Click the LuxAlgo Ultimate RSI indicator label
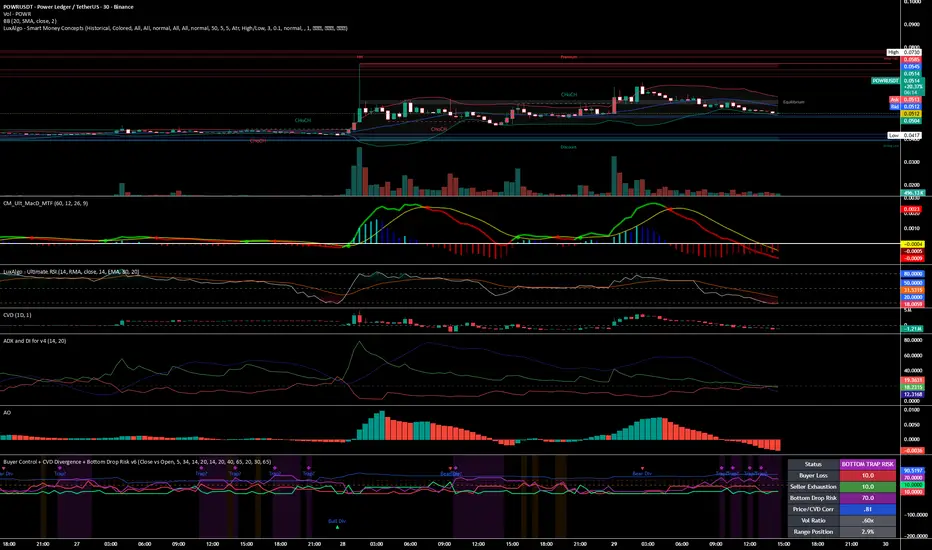Viewport: 932px width, 550px height. 71,272
